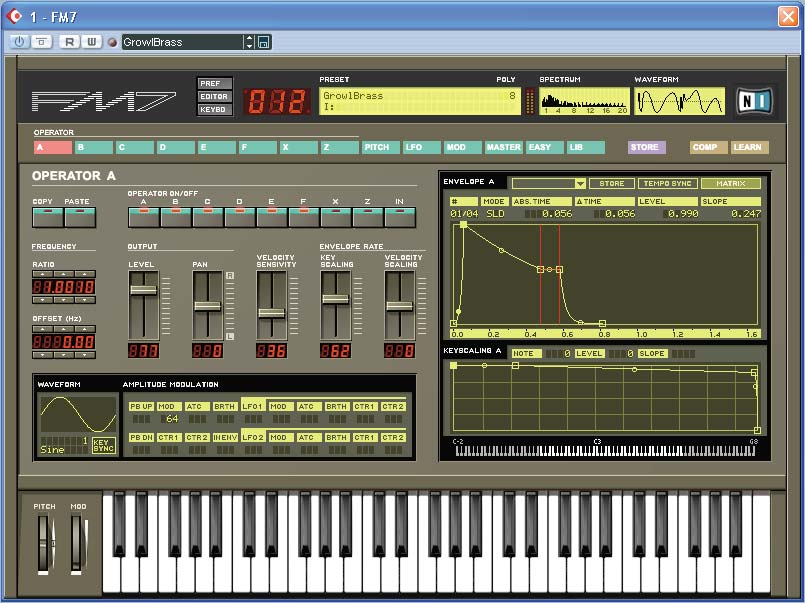Open the GrowlBrass preset name field
The height and width of the screenshot is (603, 805).
182,42
